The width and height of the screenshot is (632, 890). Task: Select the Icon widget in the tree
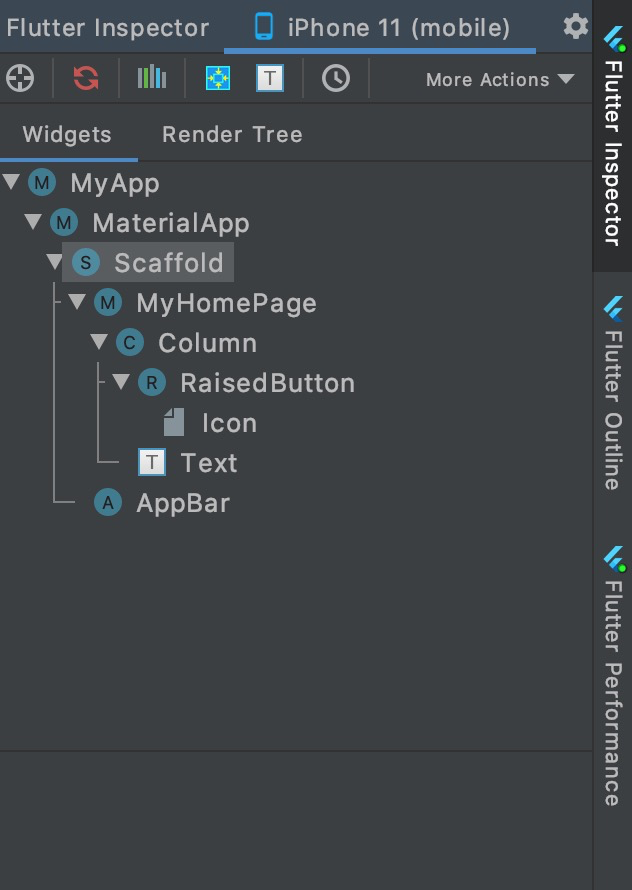tap(229, 423)
